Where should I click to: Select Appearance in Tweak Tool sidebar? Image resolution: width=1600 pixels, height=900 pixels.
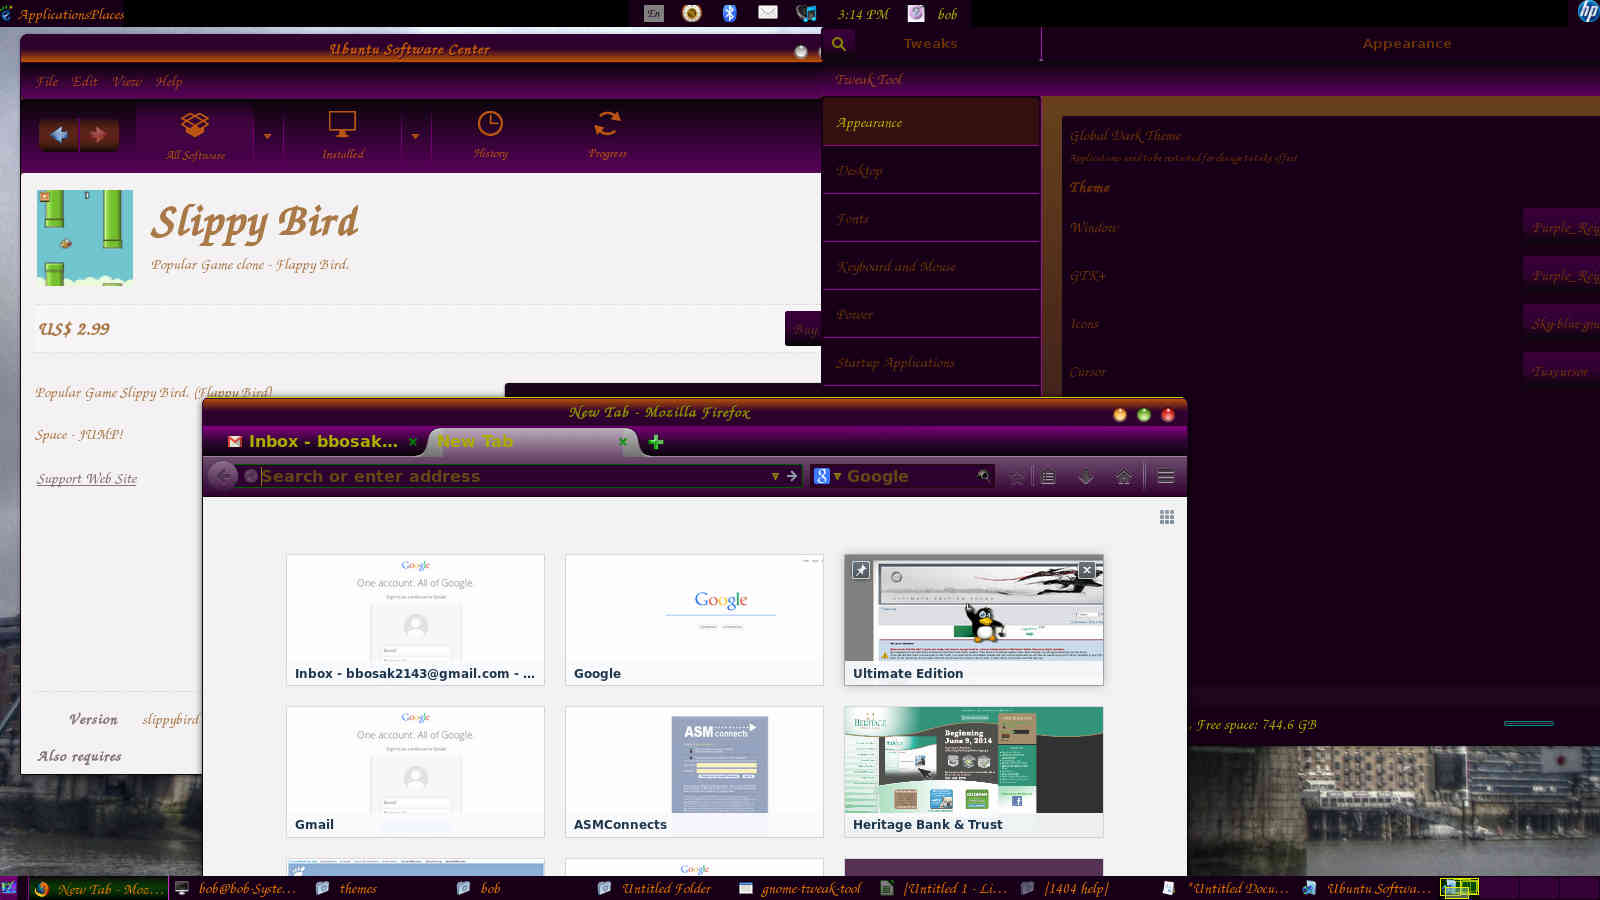(931, 122)
